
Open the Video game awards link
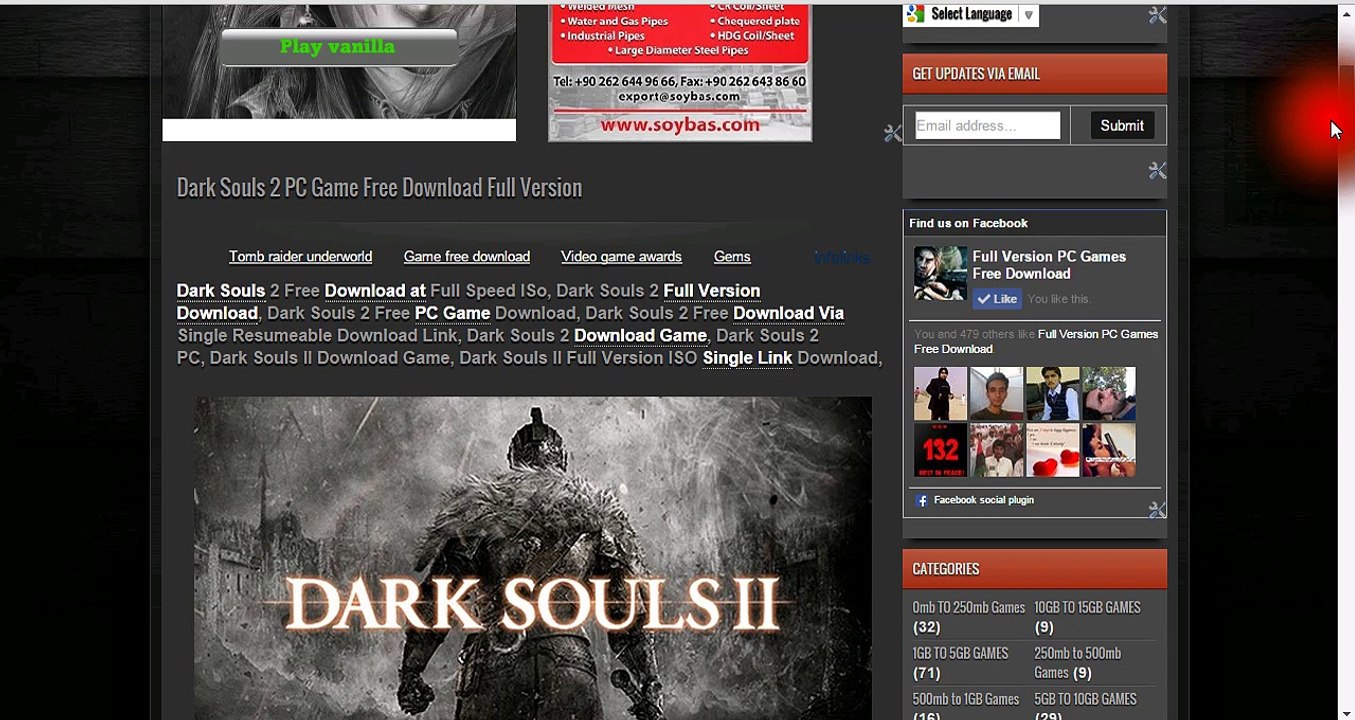coord(621,257)
